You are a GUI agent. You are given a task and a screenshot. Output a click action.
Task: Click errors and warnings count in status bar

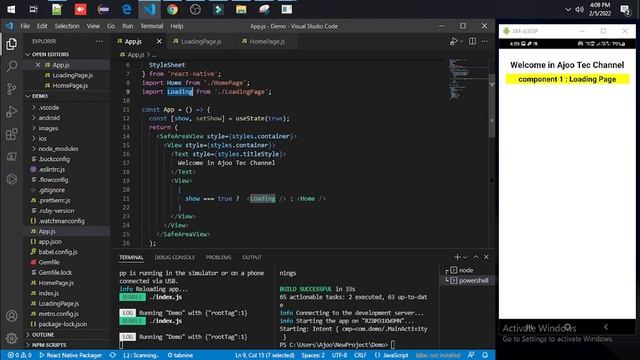click(20, 355)
